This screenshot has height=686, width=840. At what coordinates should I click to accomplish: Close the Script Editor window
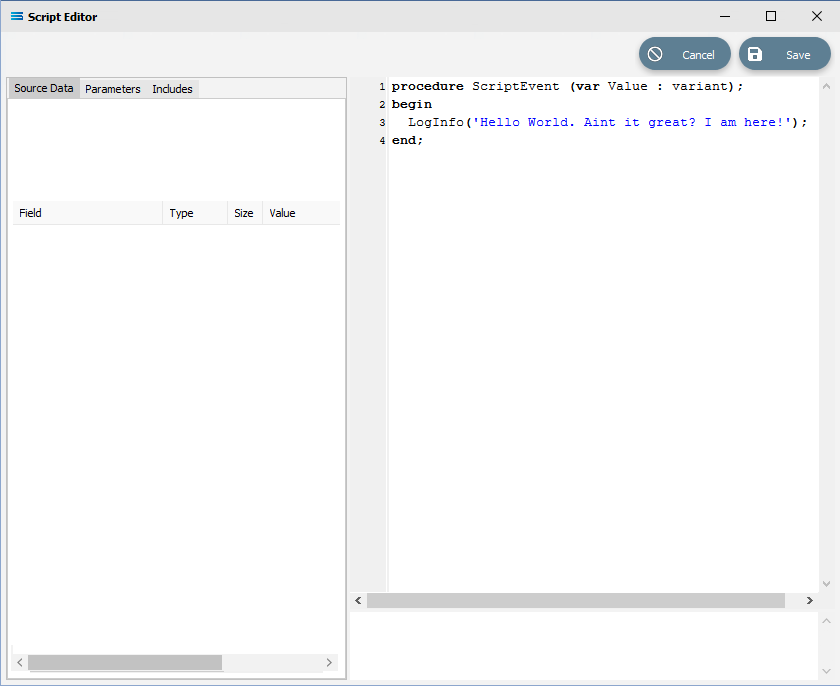(817, 17)
